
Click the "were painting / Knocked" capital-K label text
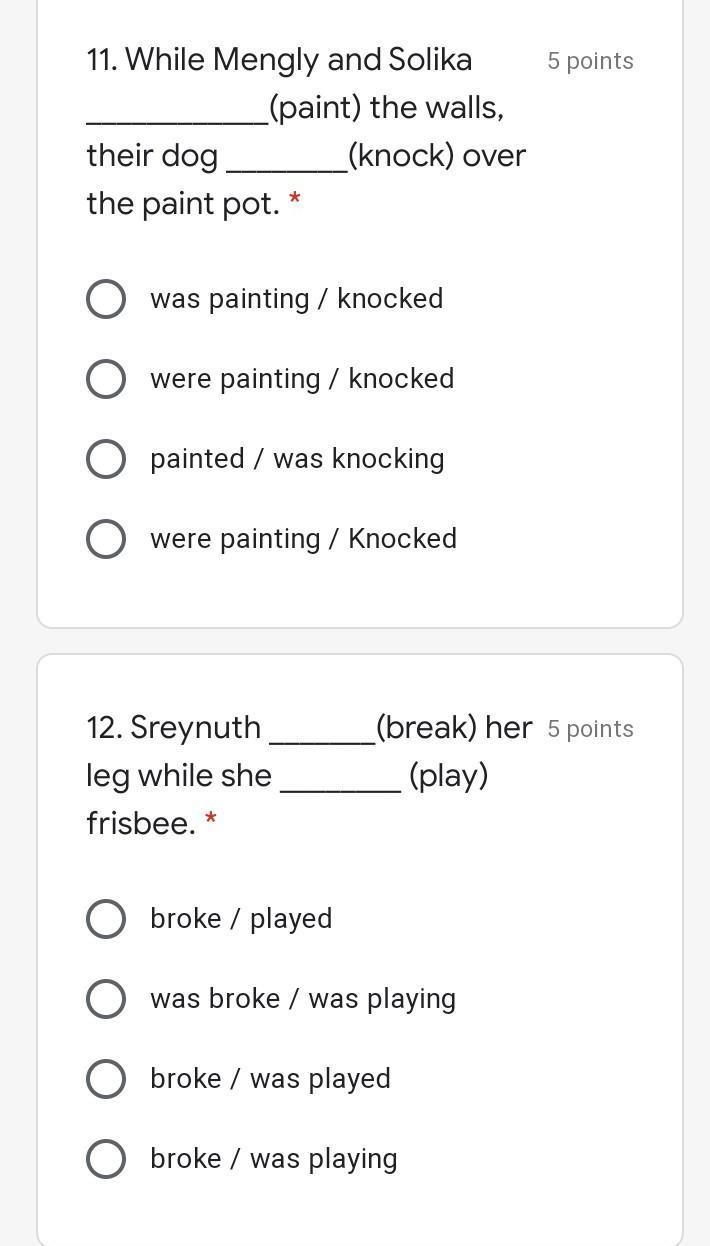coord(303,539)
